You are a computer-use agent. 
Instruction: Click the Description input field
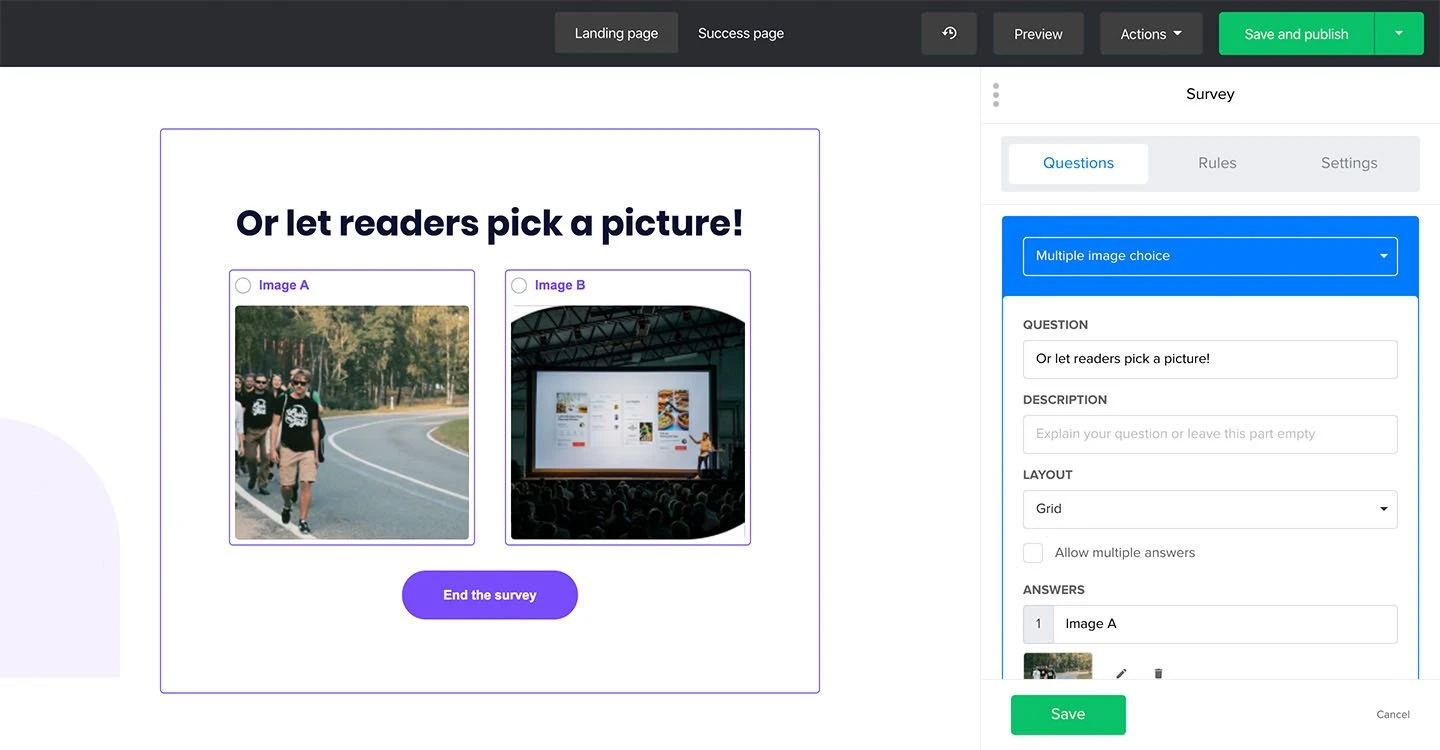pyautogui.click(x=1209, y=434)
